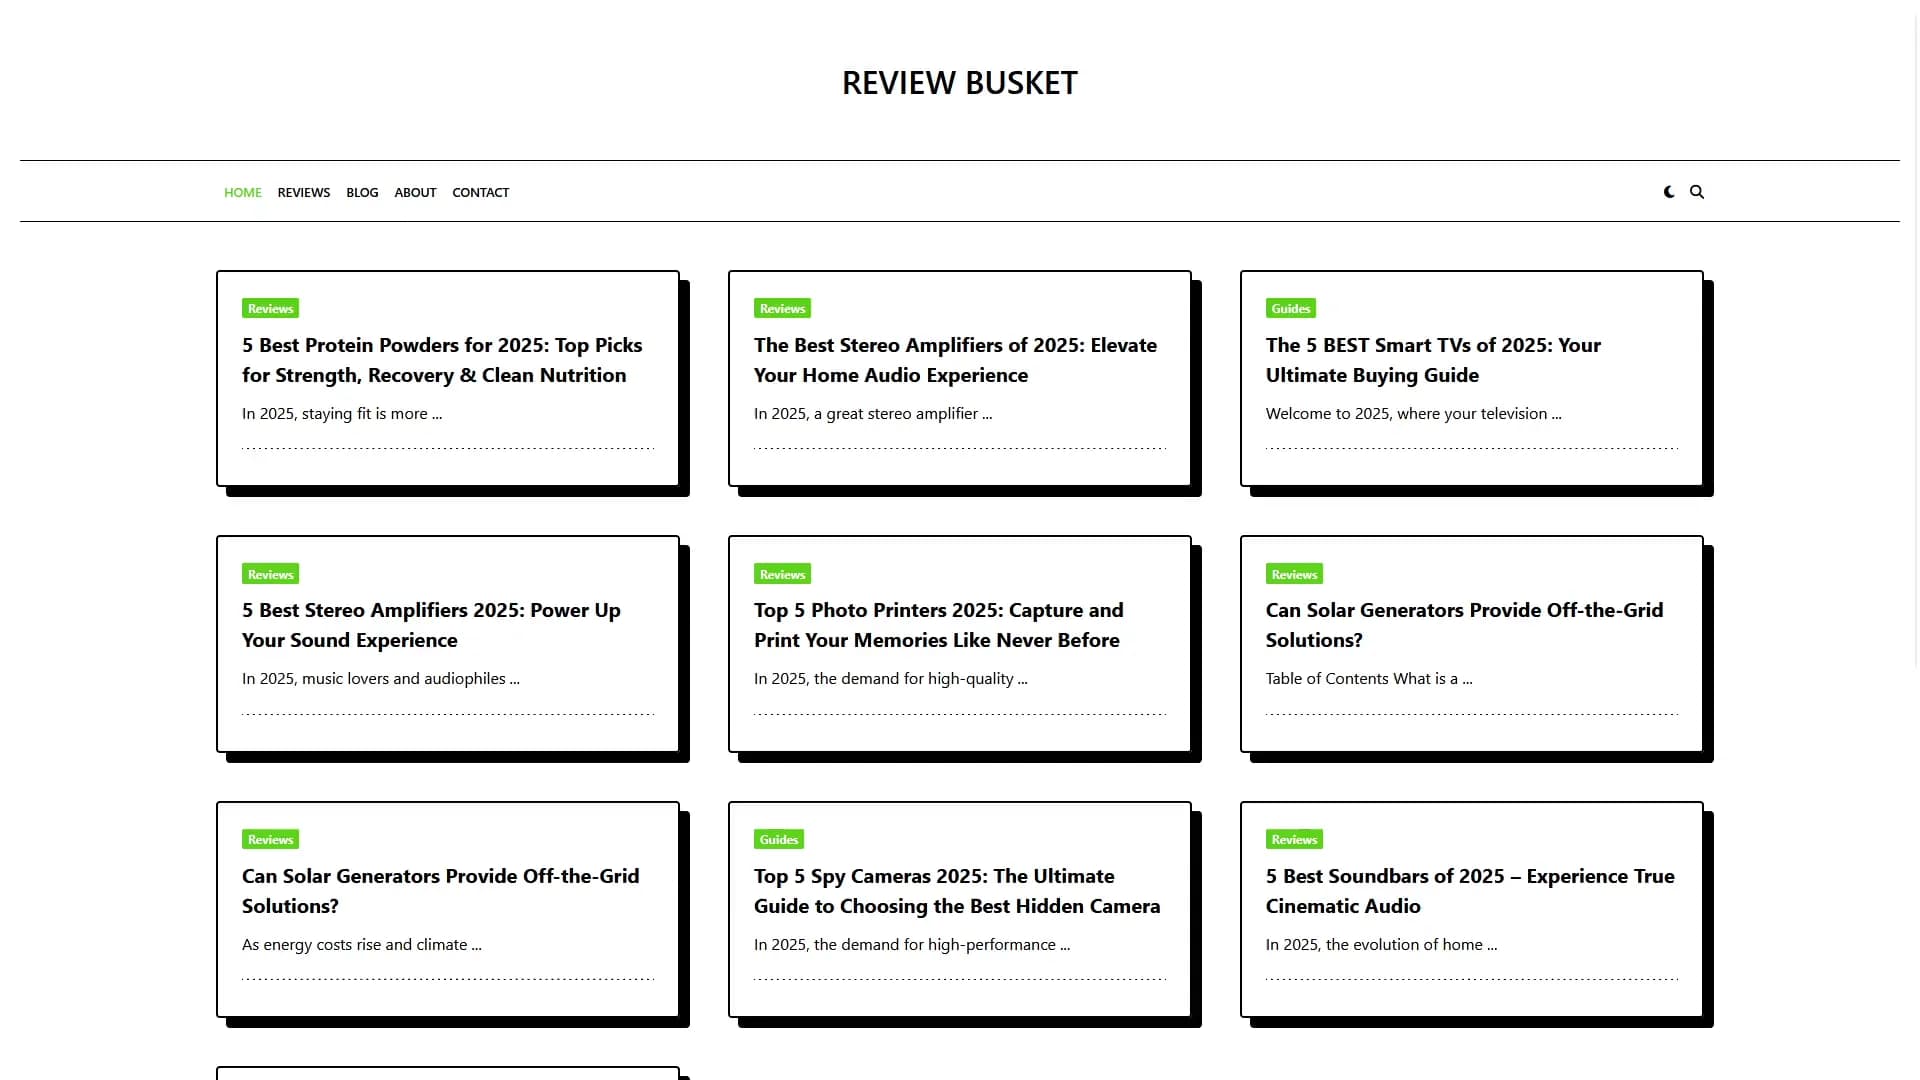
Task: Open the 5 Best Soundbars of 2025 article
Action: tap(1470, 891)
